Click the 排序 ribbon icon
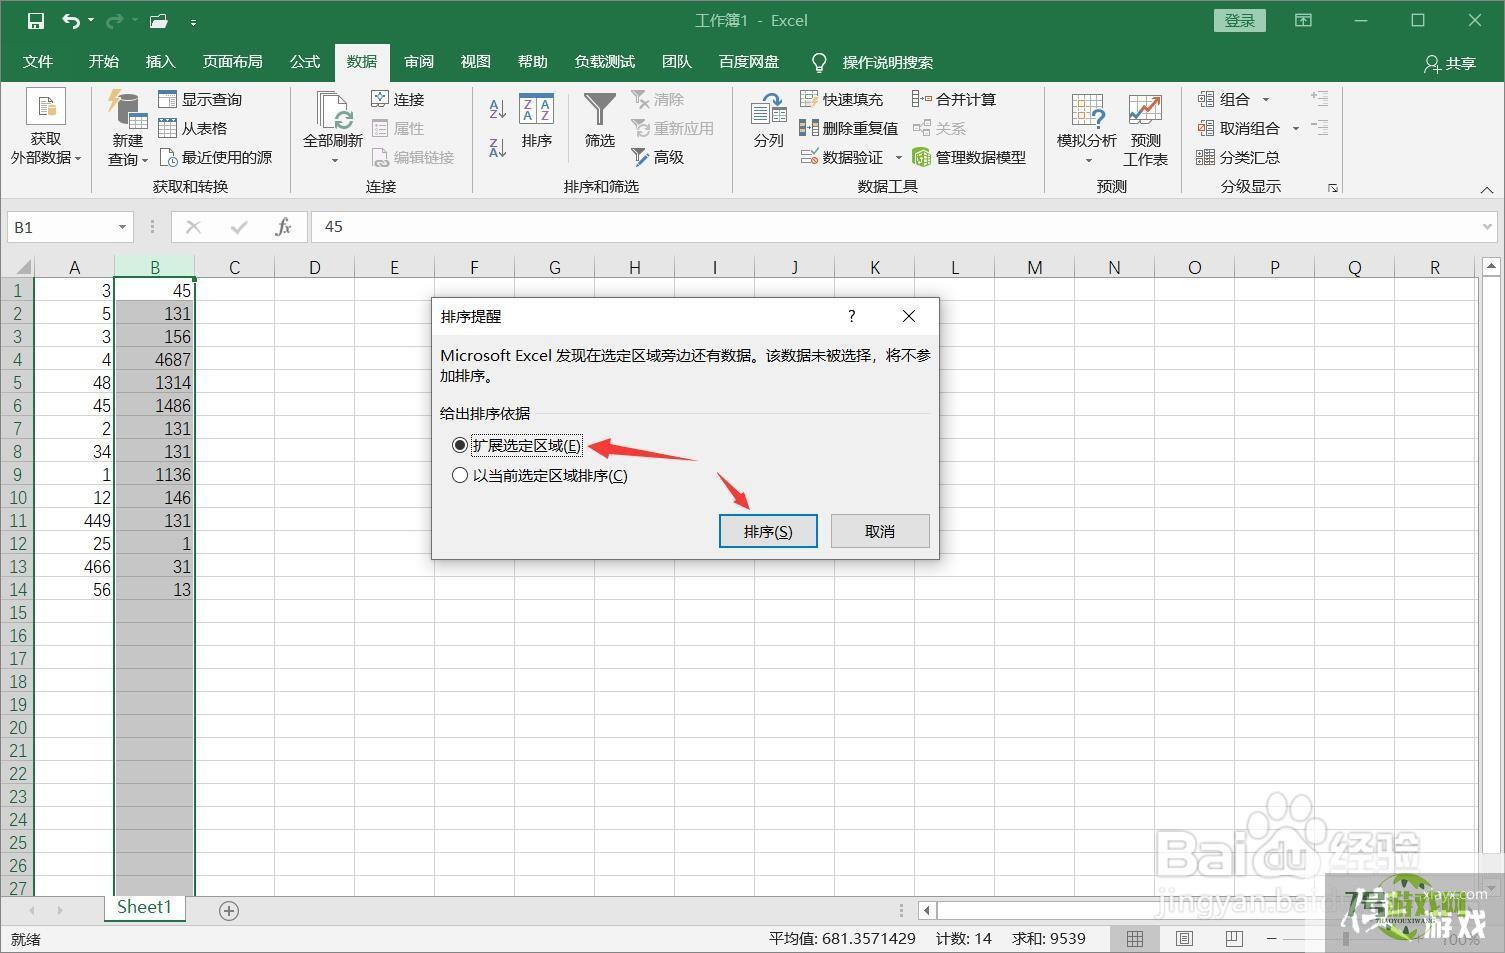This screenshot has height=953, width=1505. coord(537,110)
